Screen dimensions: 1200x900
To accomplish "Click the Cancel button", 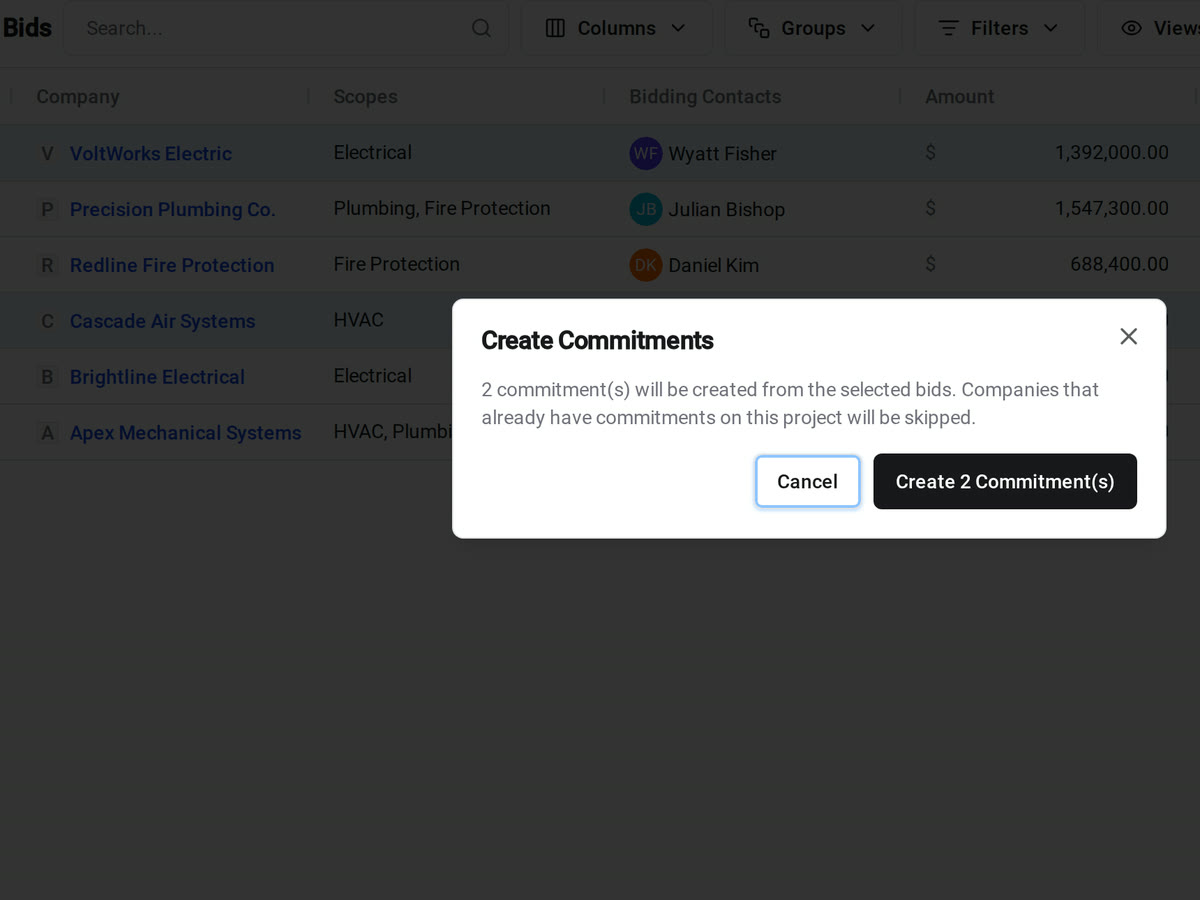I will click(807, 482).
